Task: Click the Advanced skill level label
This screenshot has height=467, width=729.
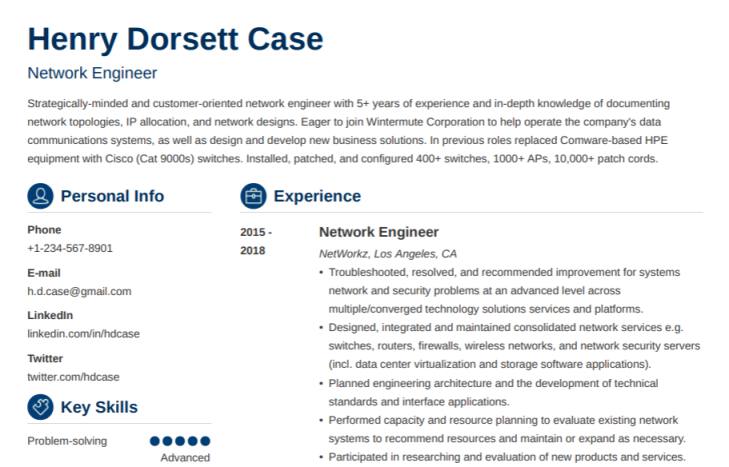Action: pos(185,458)
